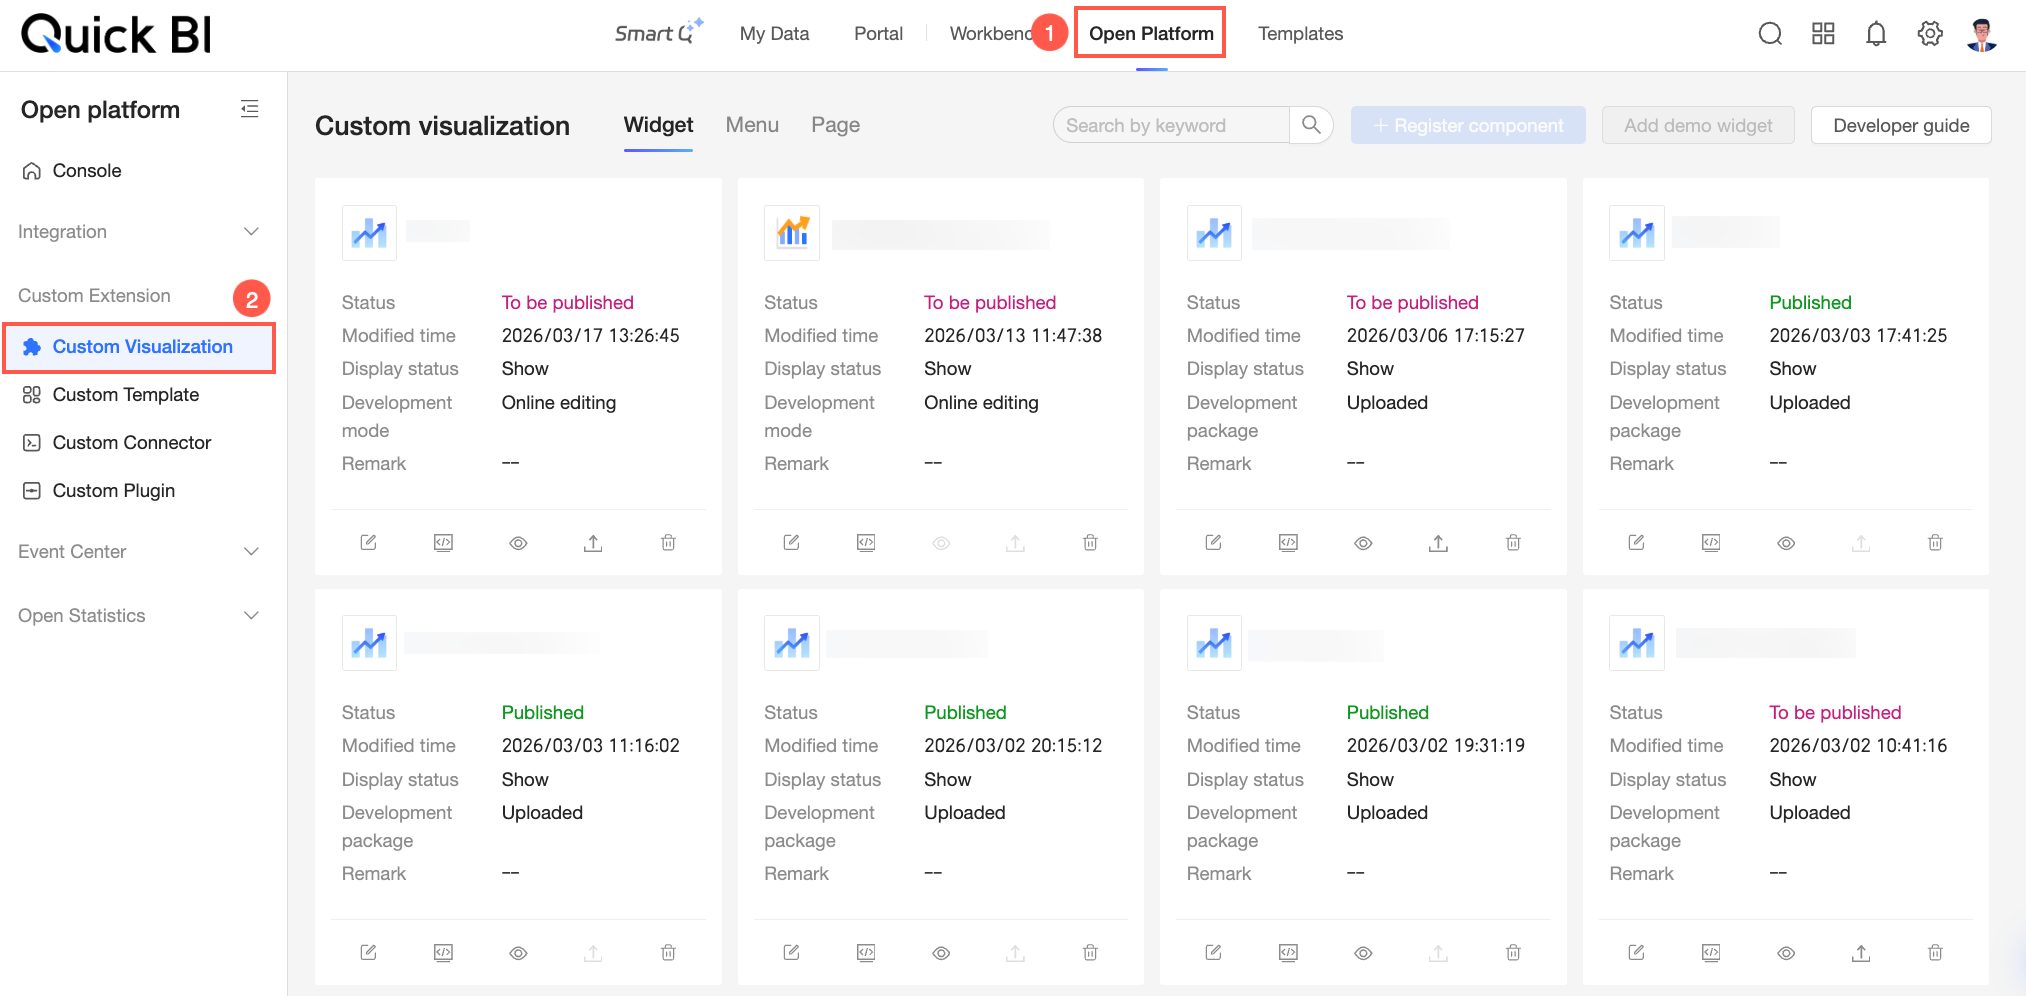The height and width of the screenshot is (996, 2026).
Task: Delete the widget modified 2026/03/13 11:47:38
Action: click(x=1090, y=542)
